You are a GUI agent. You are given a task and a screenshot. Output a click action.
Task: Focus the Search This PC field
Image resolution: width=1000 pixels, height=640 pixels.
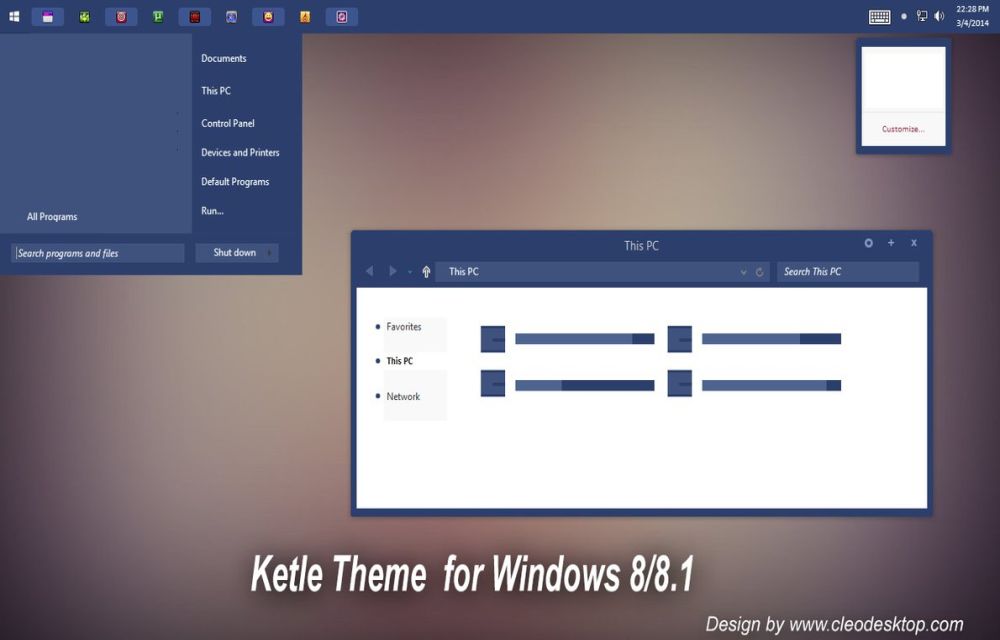pos(848,272)
